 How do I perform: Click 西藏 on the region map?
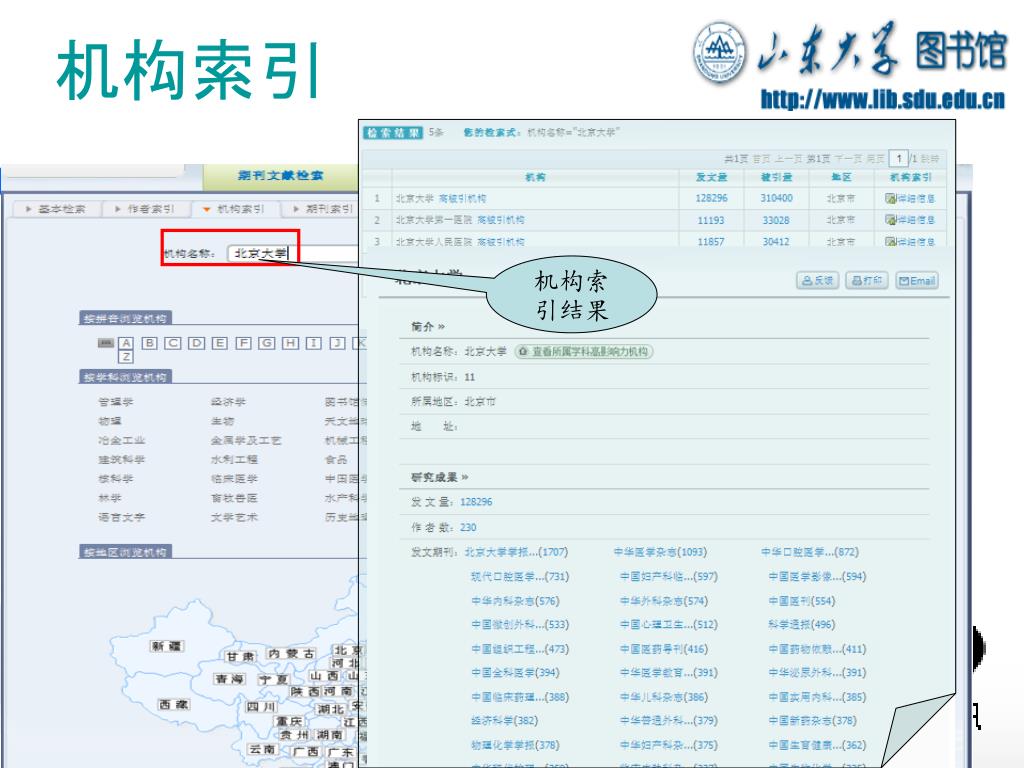click(174, 705)
